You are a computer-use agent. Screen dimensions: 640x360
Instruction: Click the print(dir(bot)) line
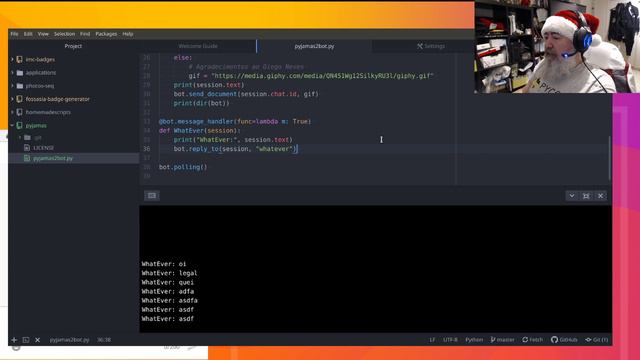click(x=202, y=103)
